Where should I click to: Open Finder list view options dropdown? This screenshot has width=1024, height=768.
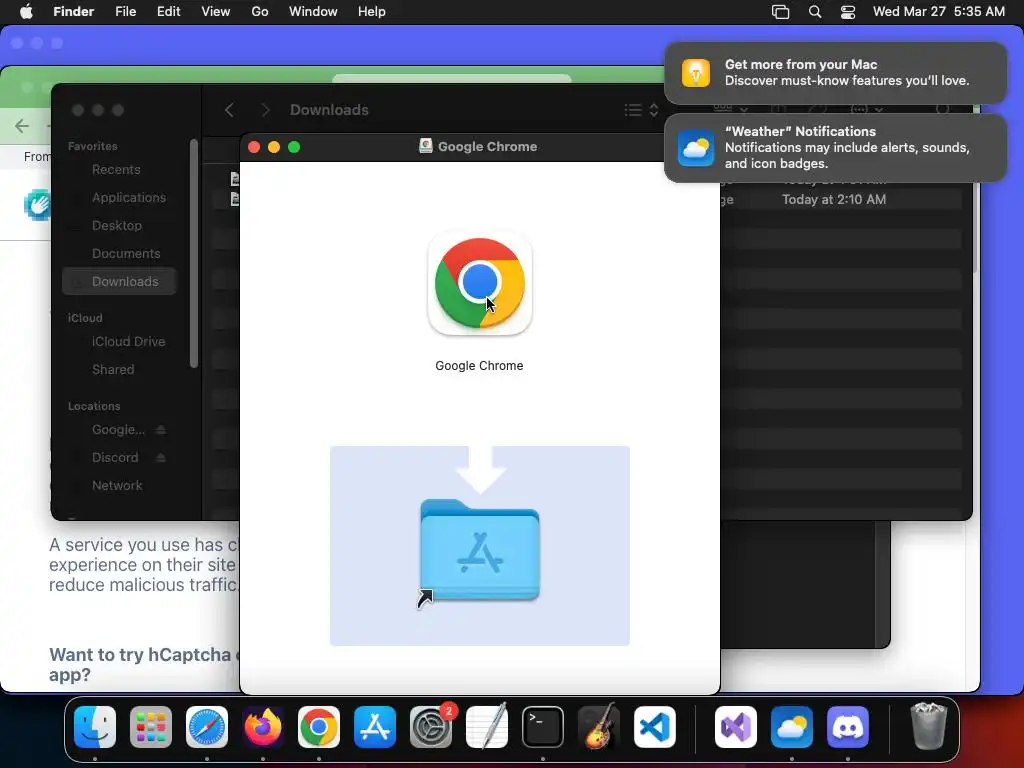pyautogui.click(x=641, y=110)
